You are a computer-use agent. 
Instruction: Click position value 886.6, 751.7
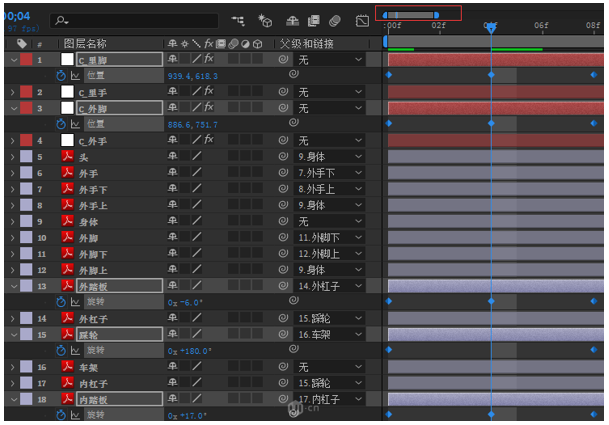(x=193, y=125)
